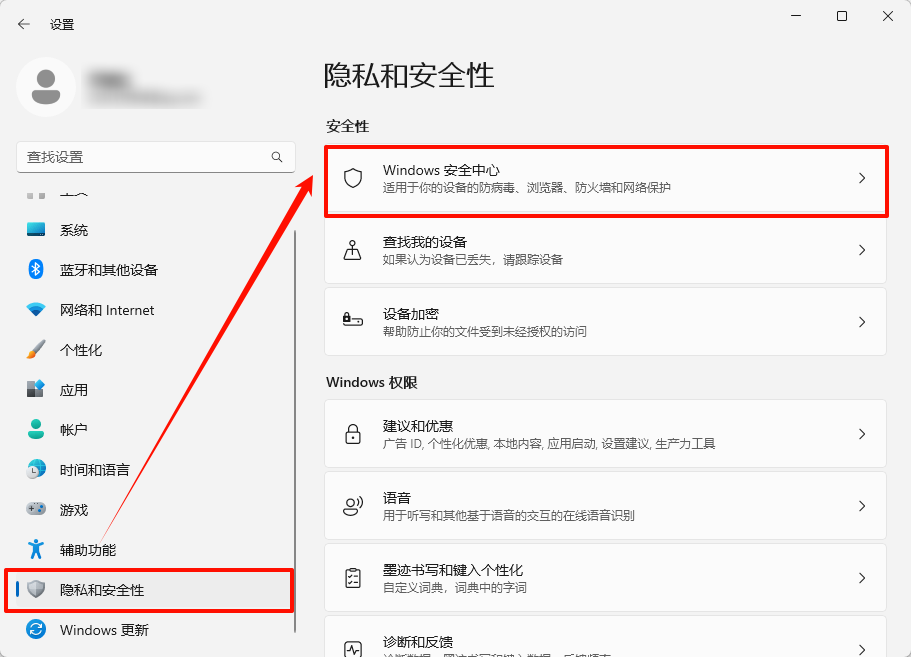Expand the 设备加密 entry chevron
Screen dimensions: 911x657
click(x=861, y=321)
